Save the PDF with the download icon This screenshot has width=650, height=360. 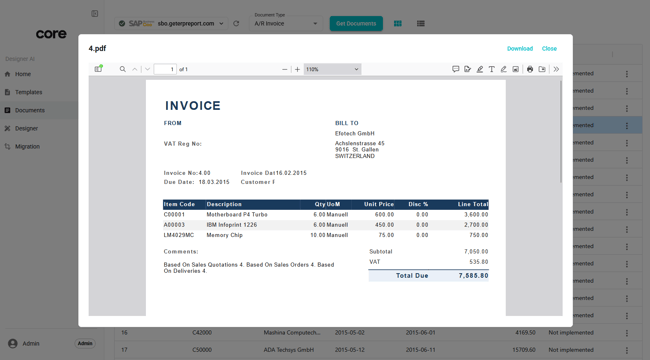(x=542, y=69)
